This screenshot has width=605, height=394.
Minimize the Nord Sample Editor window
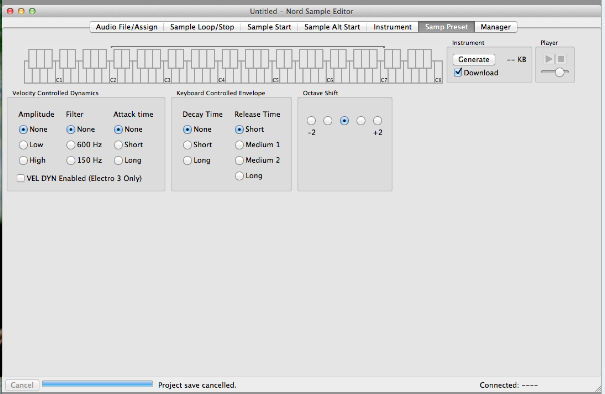[x=21, y=11]
